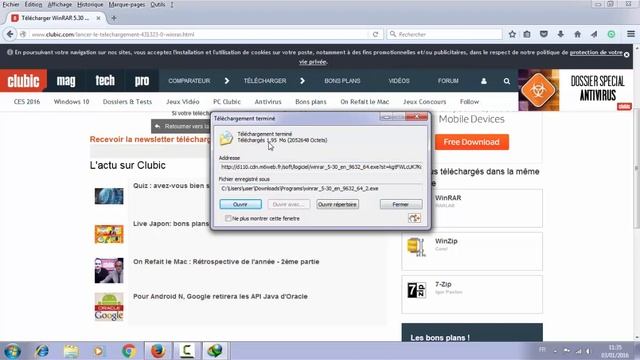Open the Windows 10 subnav link
The height and width of the screenshot is (360, 640).
(x=71, y=102)
